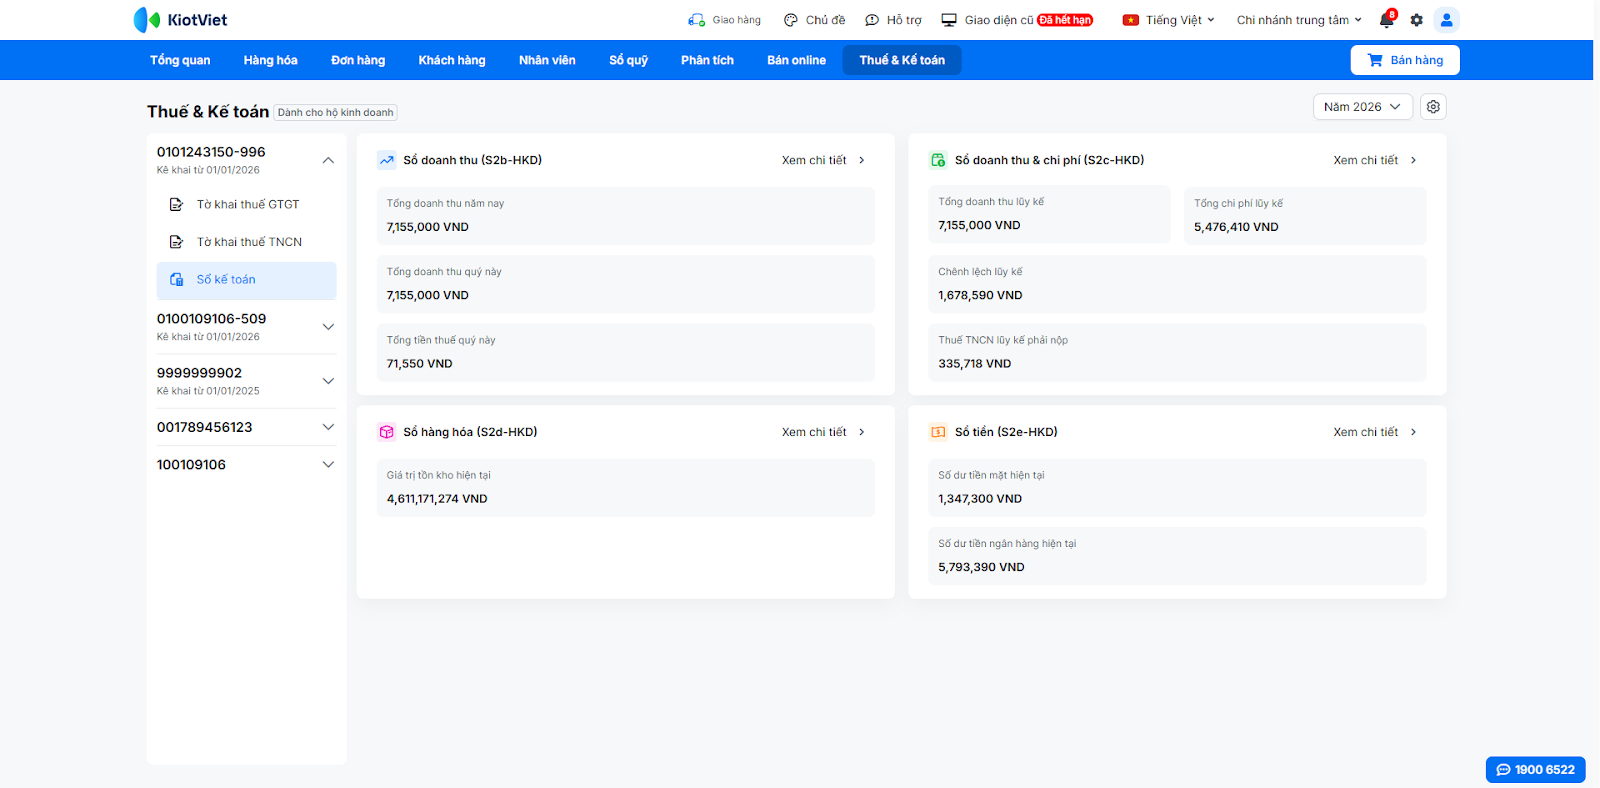Click the Sổ doanh thu & chi phí icon
Image resolution: width=1600 pixels, height=788 pixels.
(938, 160)
